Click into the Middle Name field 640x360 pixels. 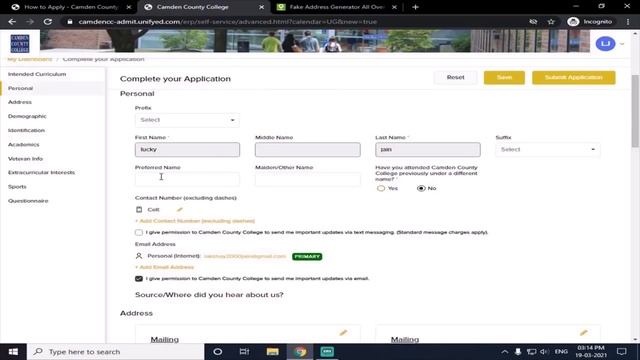pyautogui.click(x=308, y=149)
